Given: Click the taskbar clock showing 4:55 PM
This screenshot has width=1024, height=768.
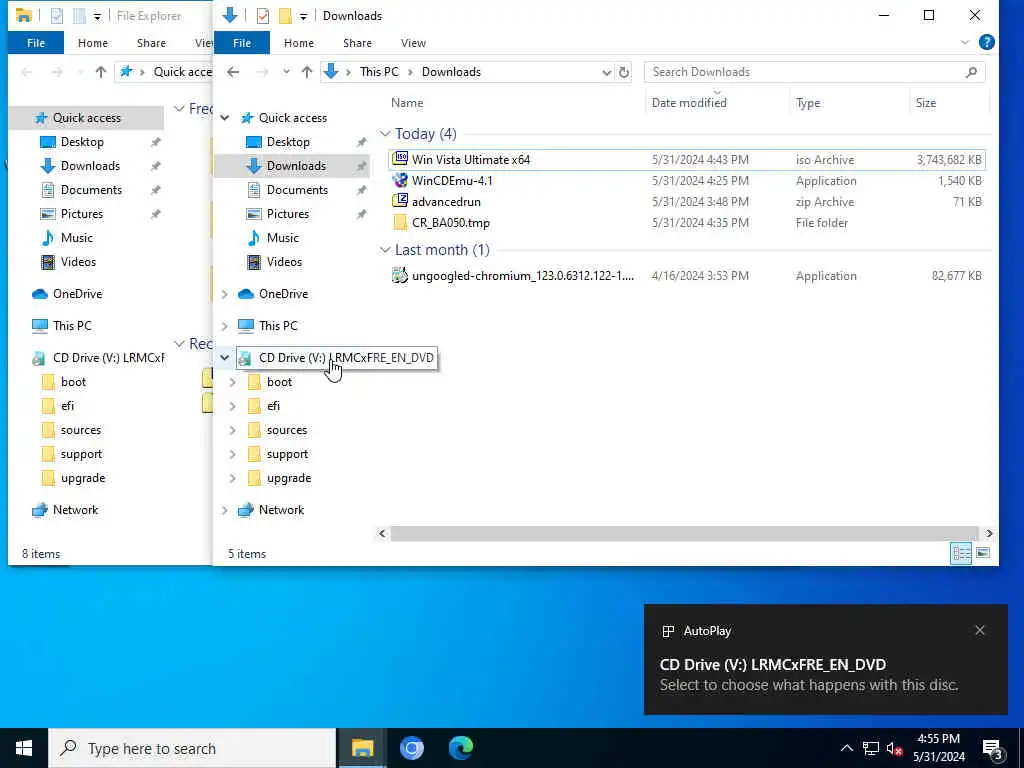Looking at the screenshot, I should tap(938, 748).
